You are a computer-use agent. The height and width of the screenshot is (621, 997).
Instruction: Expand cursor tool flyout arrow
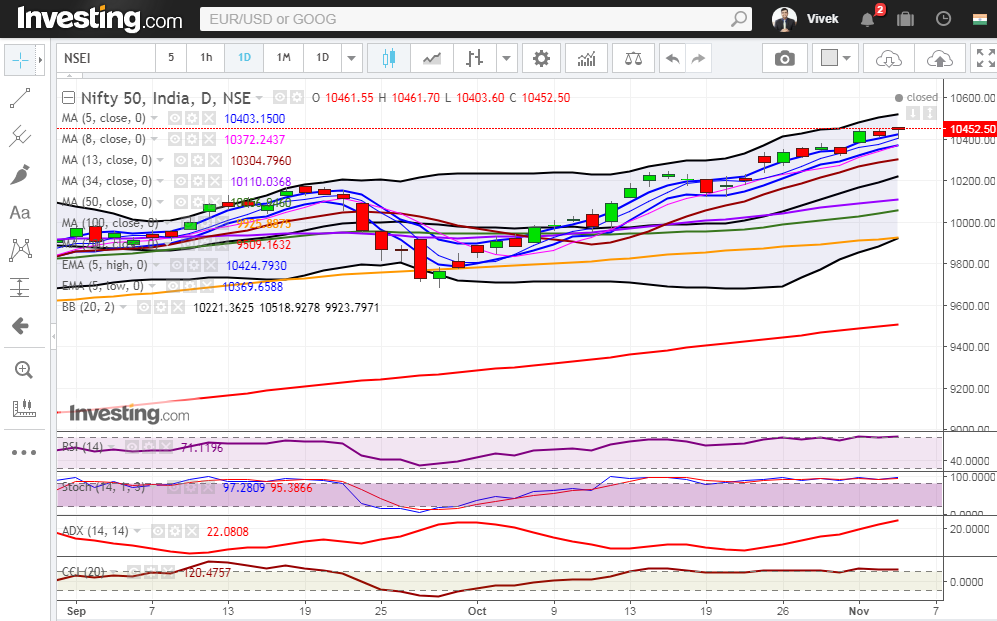click(40, 60)
